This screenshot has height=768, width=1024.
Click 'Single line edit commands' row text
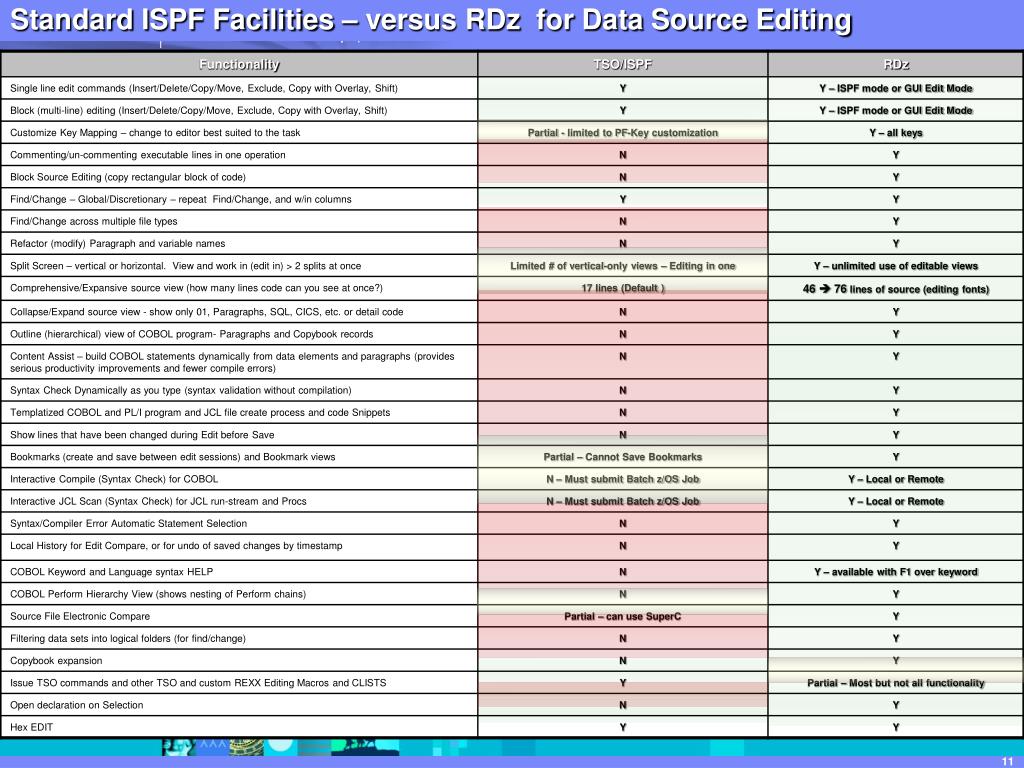[204, 88]
